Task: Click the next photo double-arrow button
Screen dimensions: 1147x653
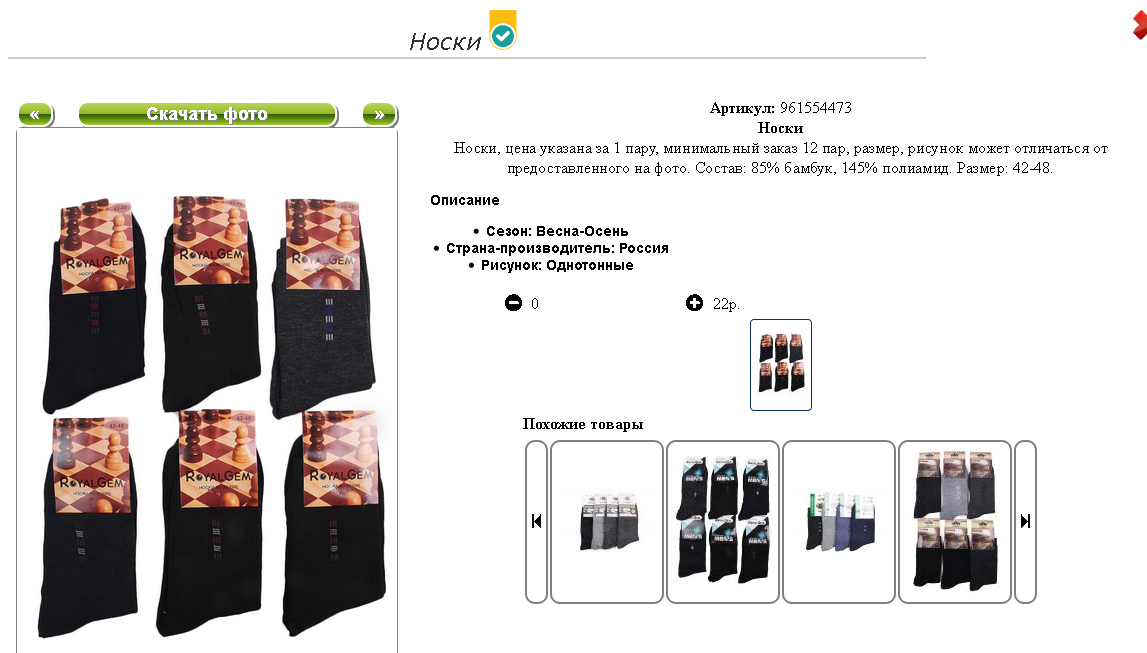Action: (380, 115)
